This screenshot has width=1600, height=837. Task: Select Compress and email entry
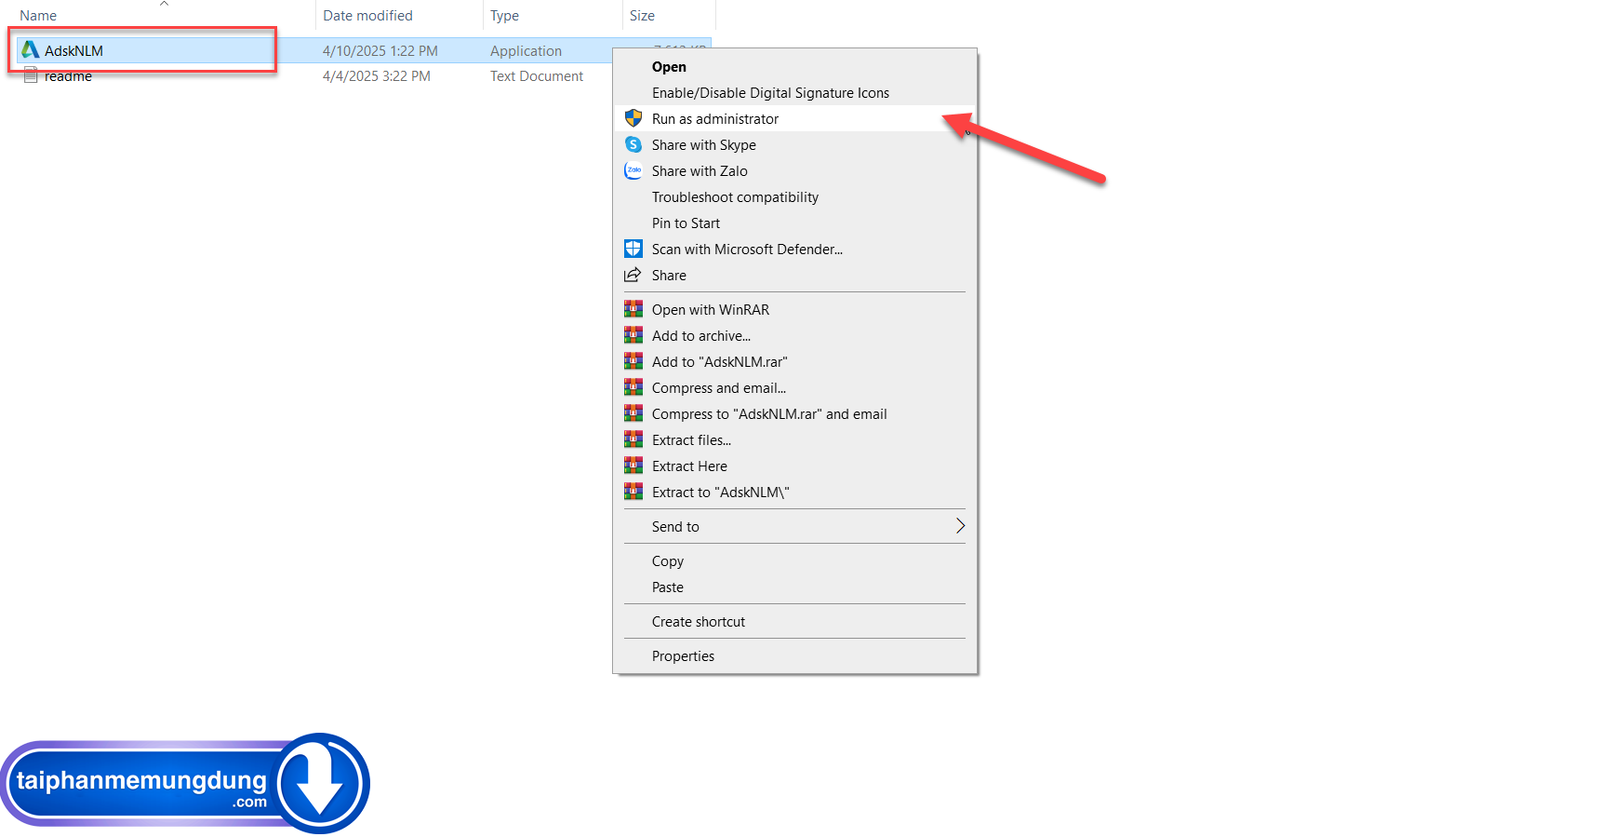click(x=795, y=388)
